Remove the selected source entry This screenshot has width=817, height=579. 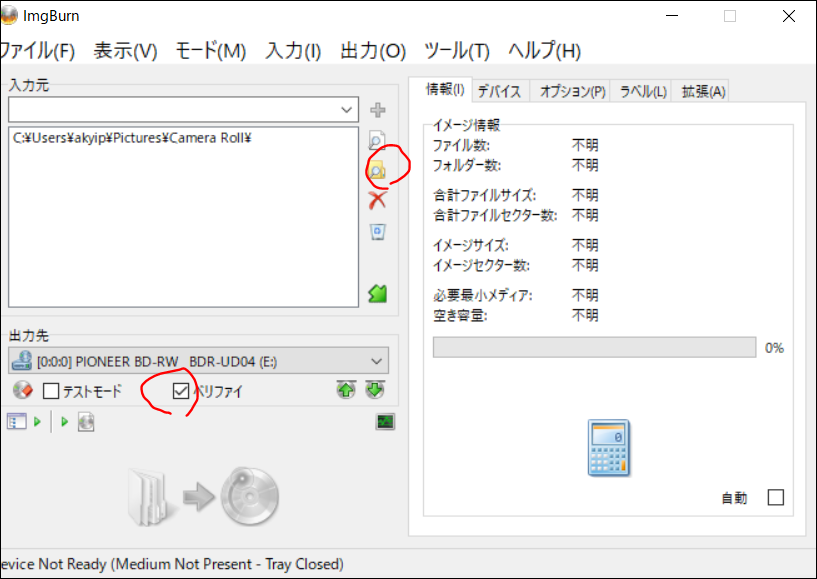click(x=380, y=199)
